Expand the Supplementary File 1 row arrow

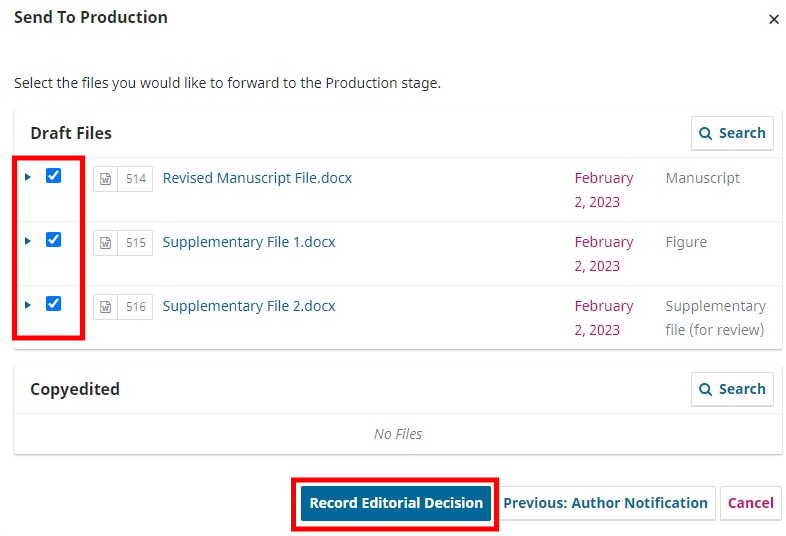28,241
